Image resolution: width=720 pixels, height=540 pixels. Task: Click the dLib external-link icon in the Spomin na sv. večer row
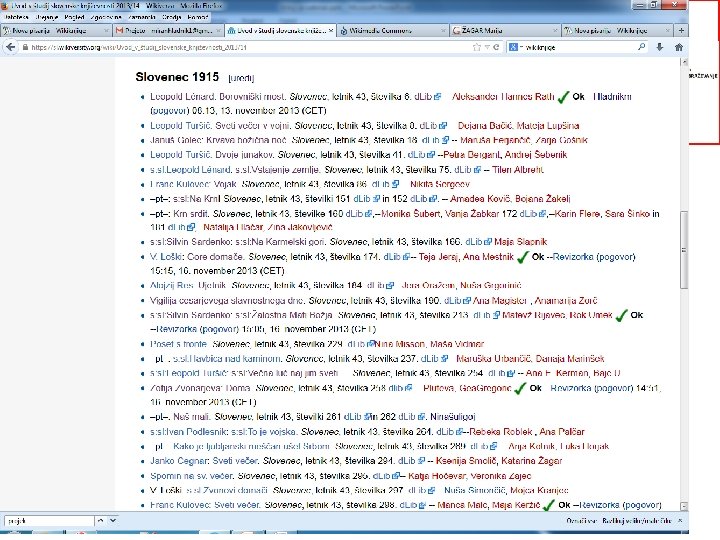pyautogui.click(x=396, y=476)
